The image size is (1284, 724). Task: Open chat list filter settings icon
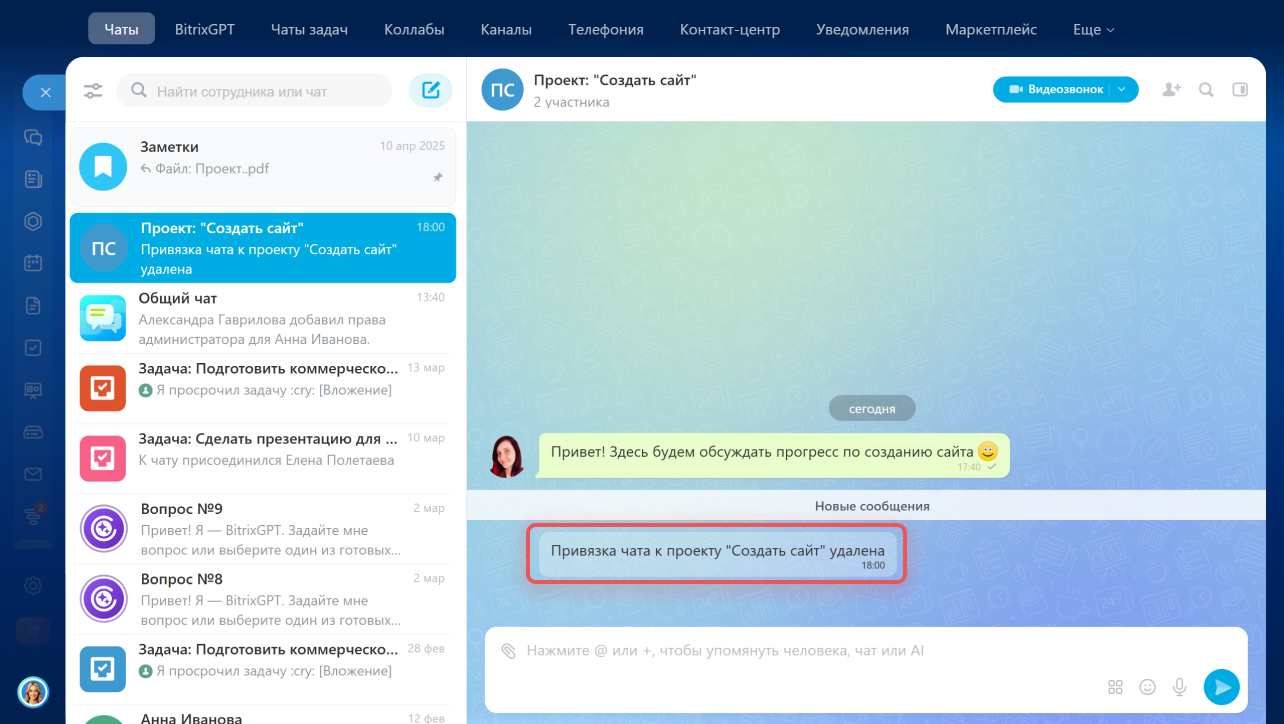click(93, 91)
